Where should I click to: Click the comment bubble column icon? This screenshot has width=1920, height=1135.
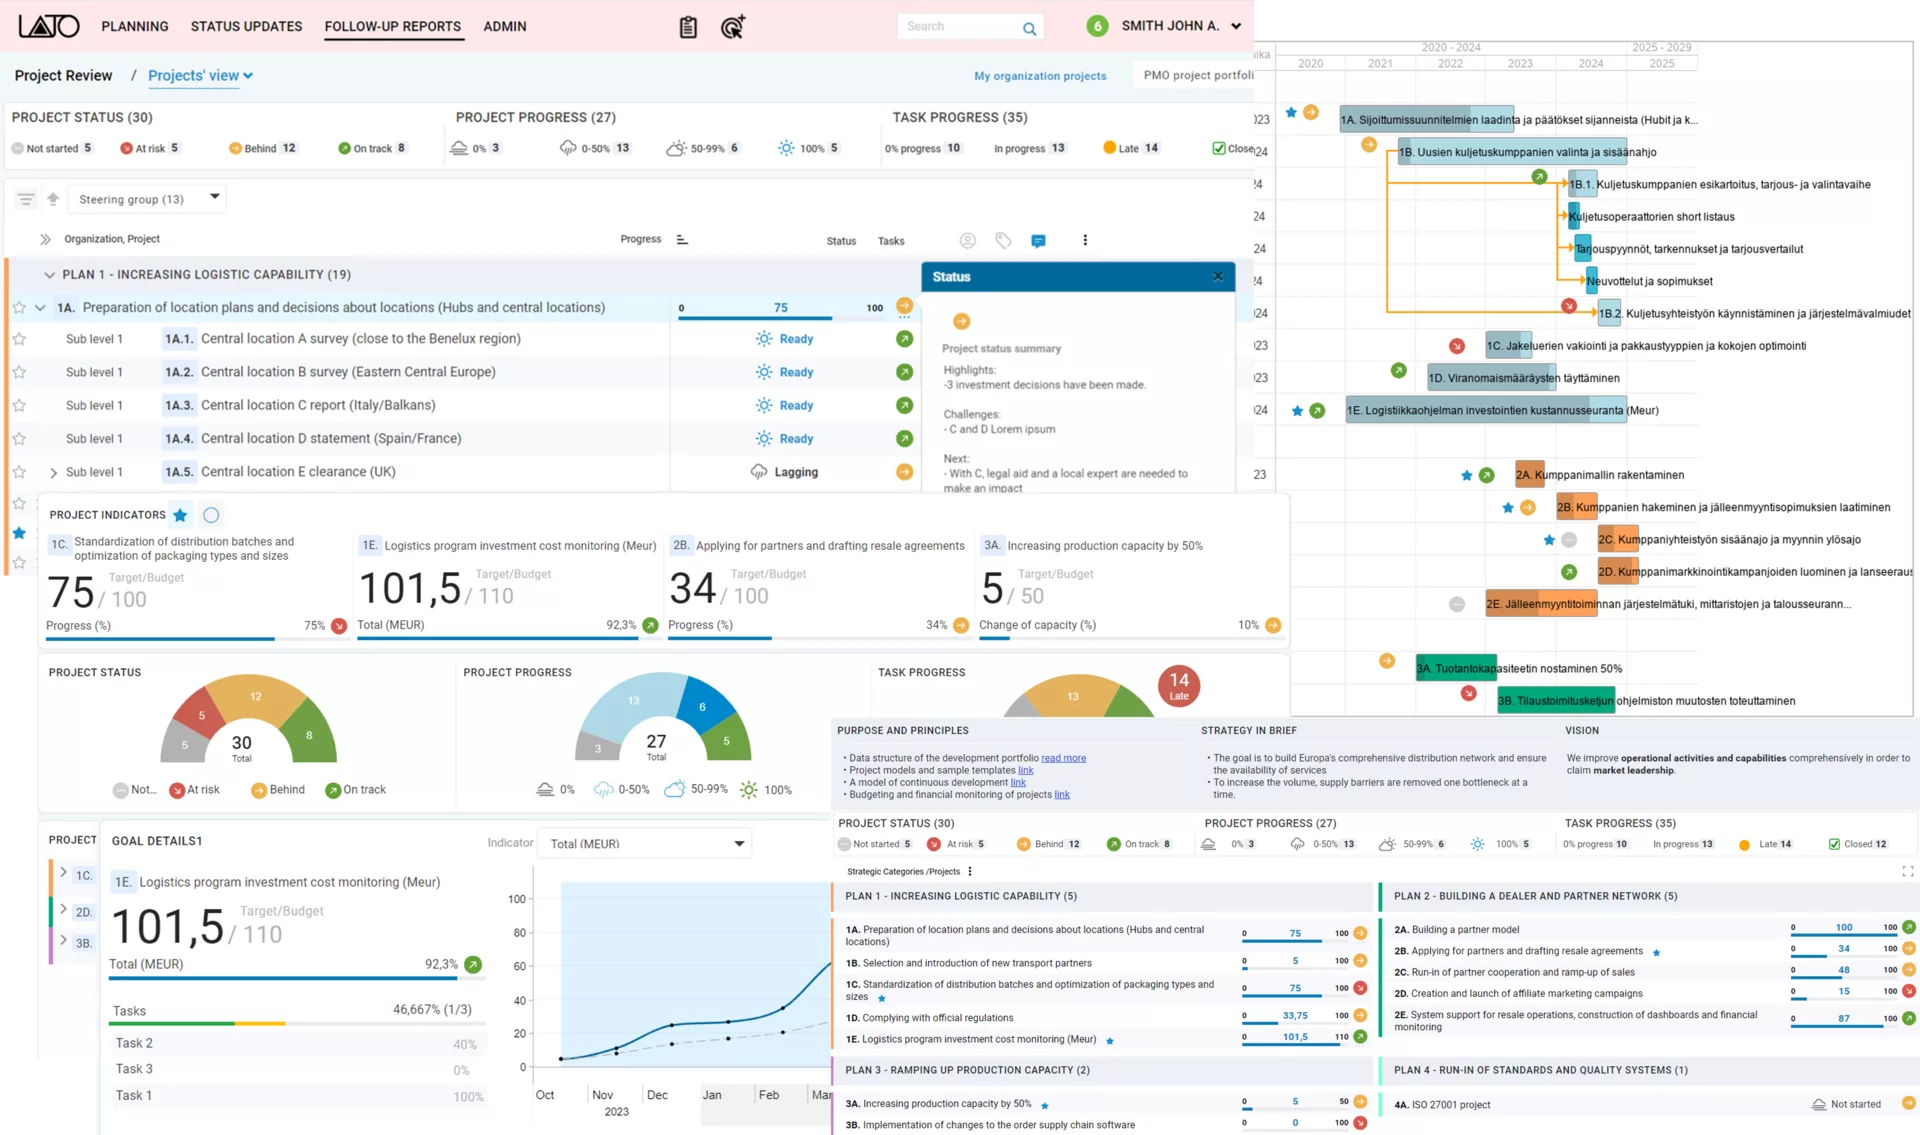[x=1038, y=241]
